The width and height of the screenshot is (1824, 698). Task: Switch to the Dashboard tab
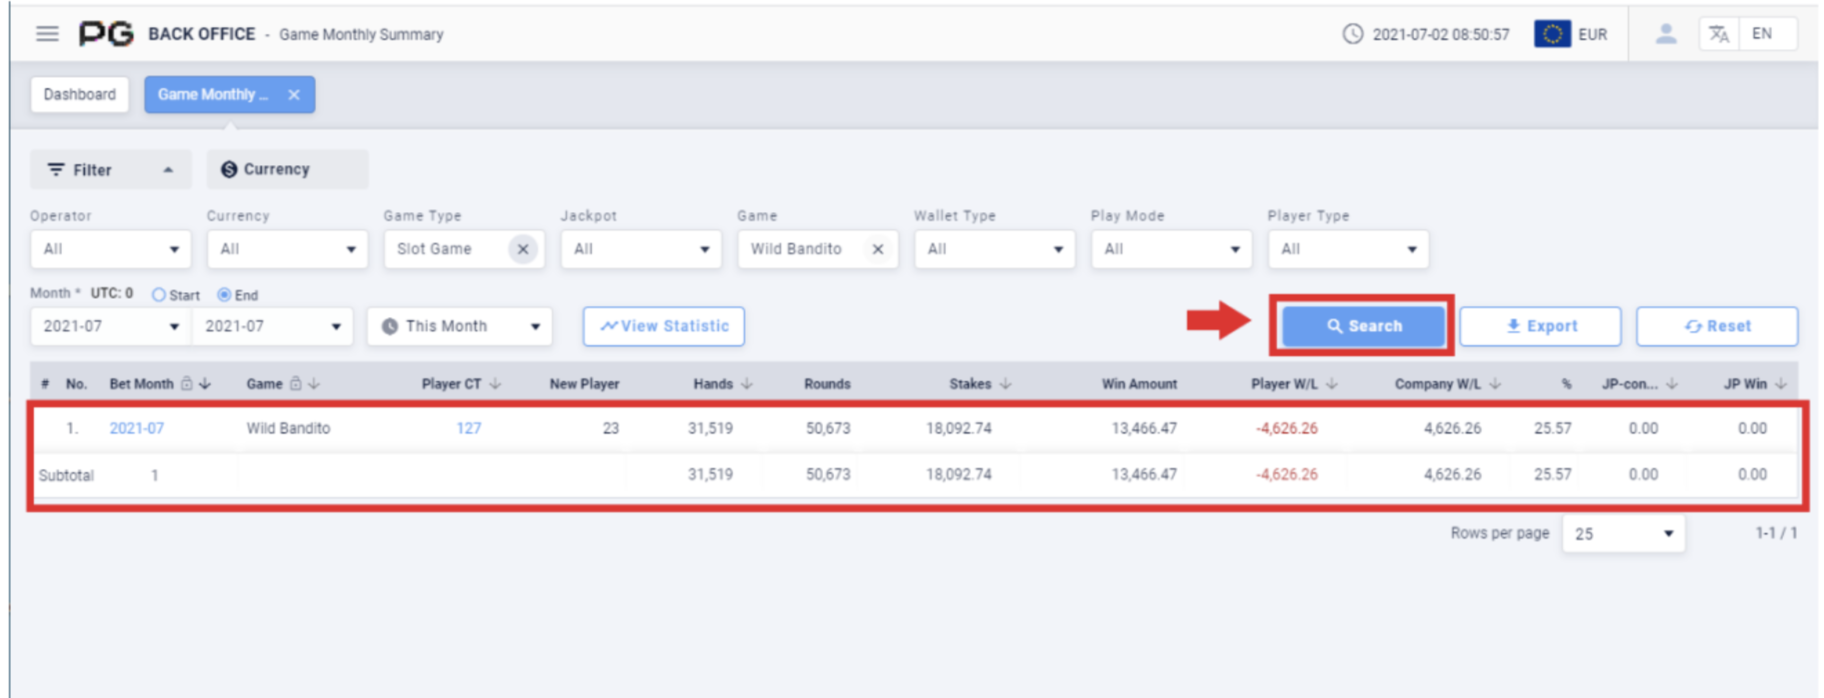point(80,95)
